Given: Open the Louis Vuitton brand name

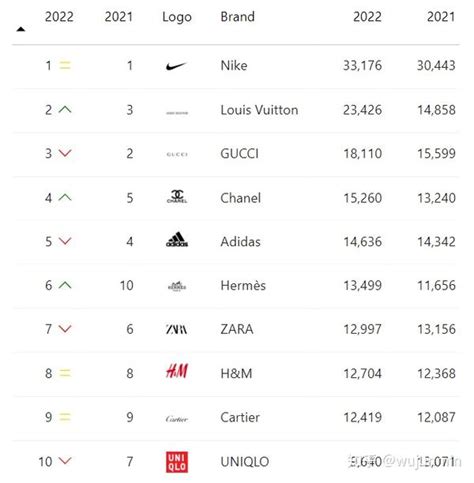Looking at the screenshot, I should [x=259, y=110].
